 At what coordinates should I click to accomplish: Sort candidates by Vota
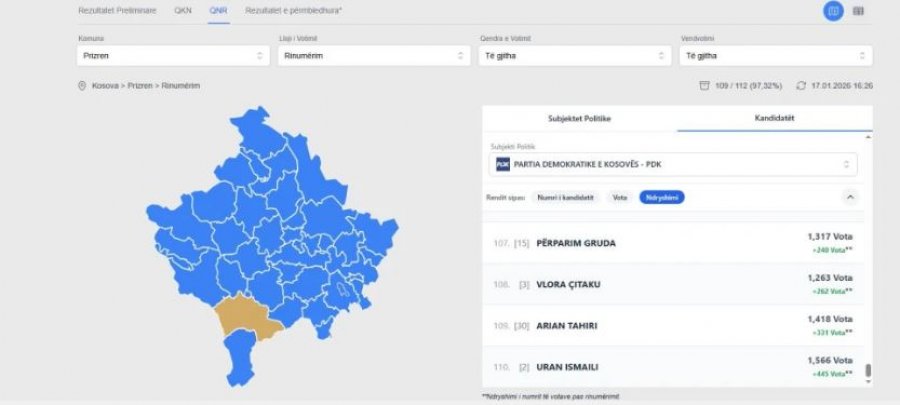coord(620,197)
